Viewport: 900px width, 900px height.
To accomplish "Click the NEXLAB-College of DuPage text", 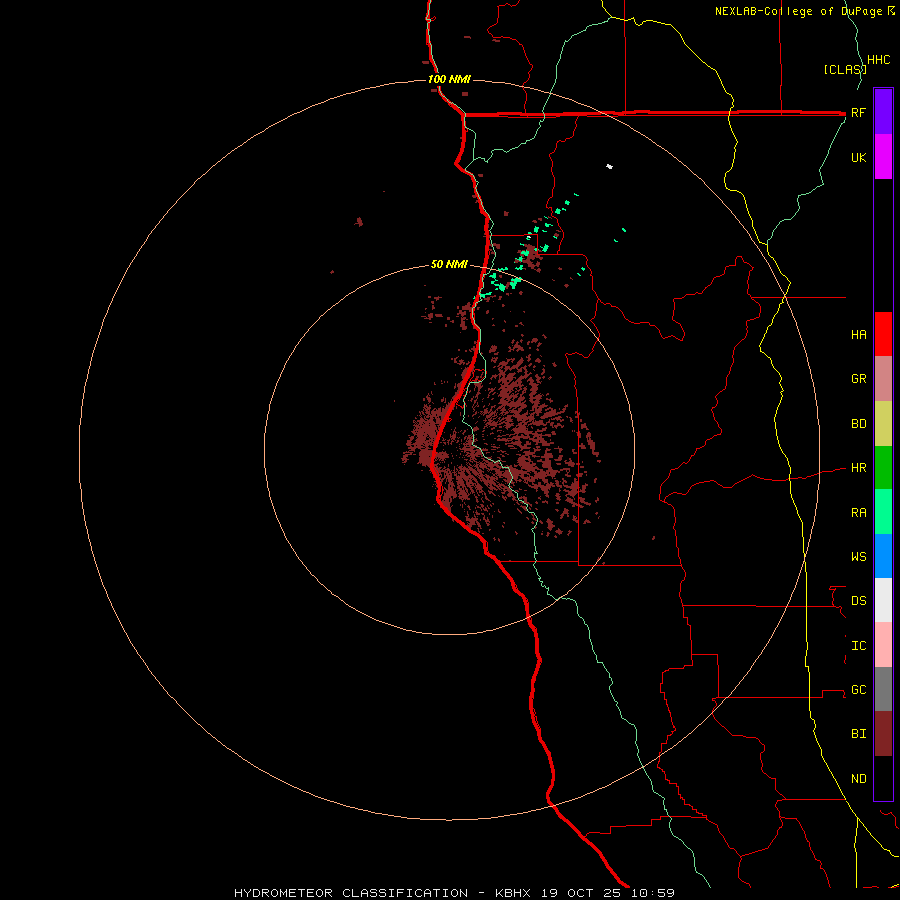I will pyautogui.click(x=799, y=11).
